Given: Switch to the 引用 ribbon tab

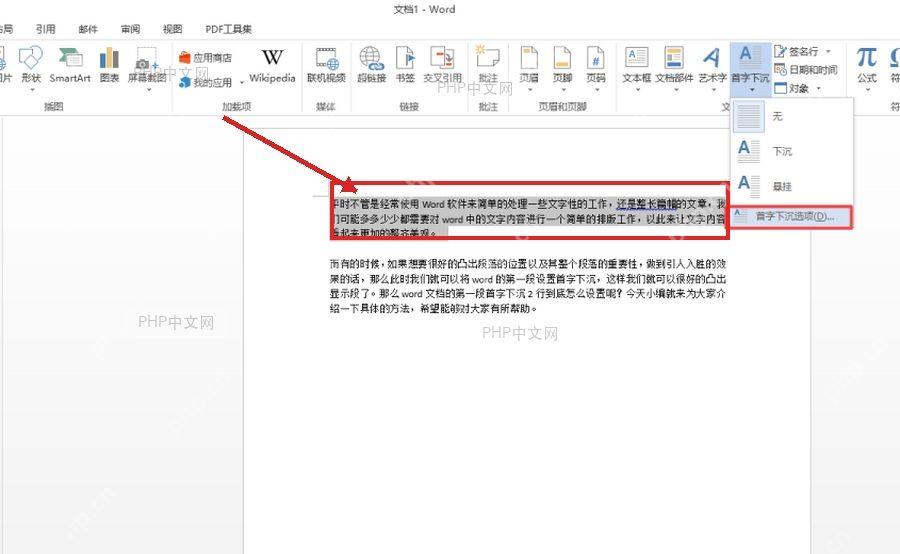Looking at the screenshot, I should pos(45,29).
